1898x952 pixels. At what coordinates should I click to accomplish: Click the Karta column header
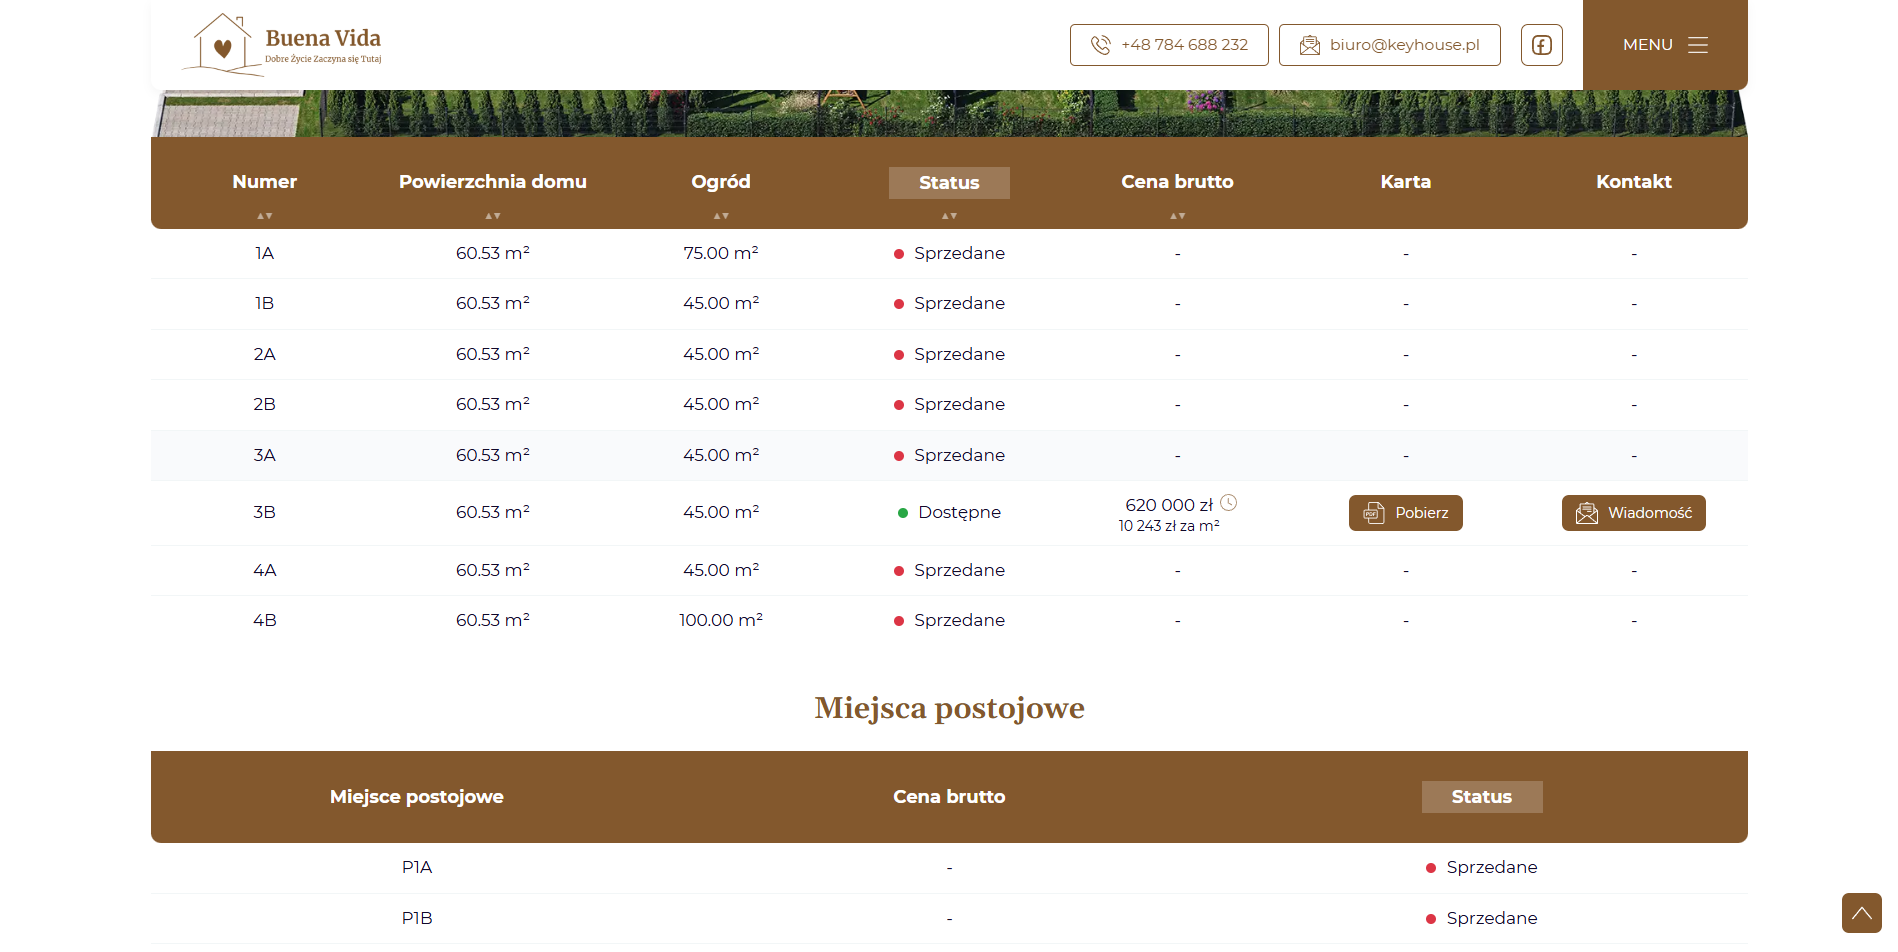coord(1405,182)
